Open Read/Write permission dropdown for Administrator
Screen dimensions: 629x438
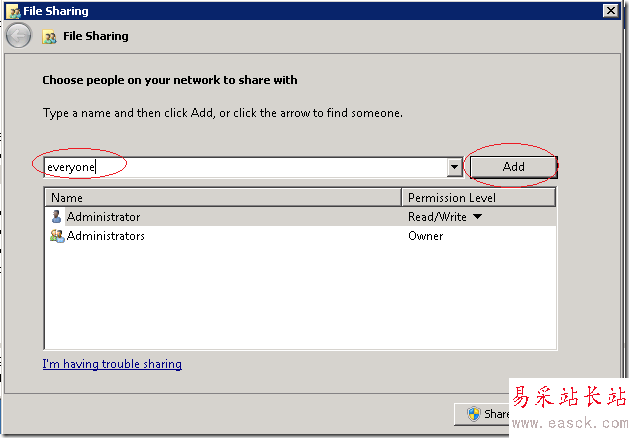477,217
